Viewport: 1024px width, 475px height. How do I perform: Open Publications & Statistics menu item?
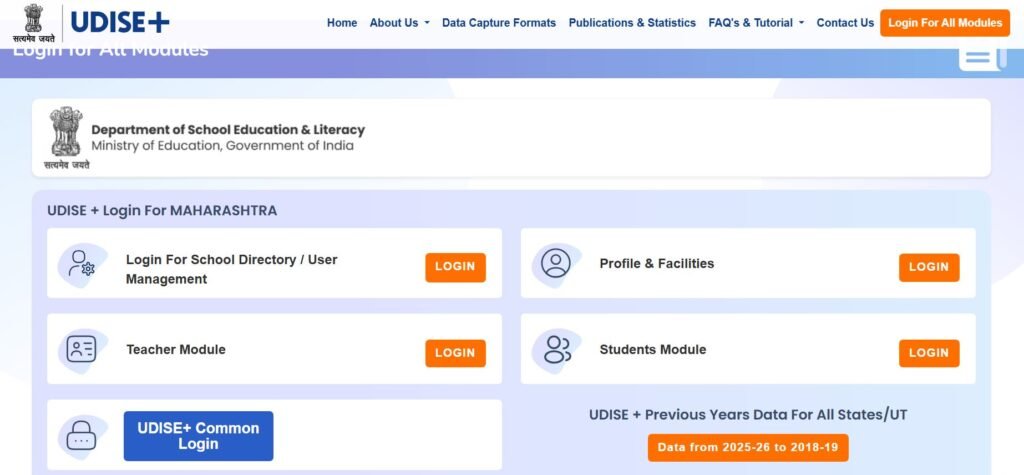tap(632, 22)
